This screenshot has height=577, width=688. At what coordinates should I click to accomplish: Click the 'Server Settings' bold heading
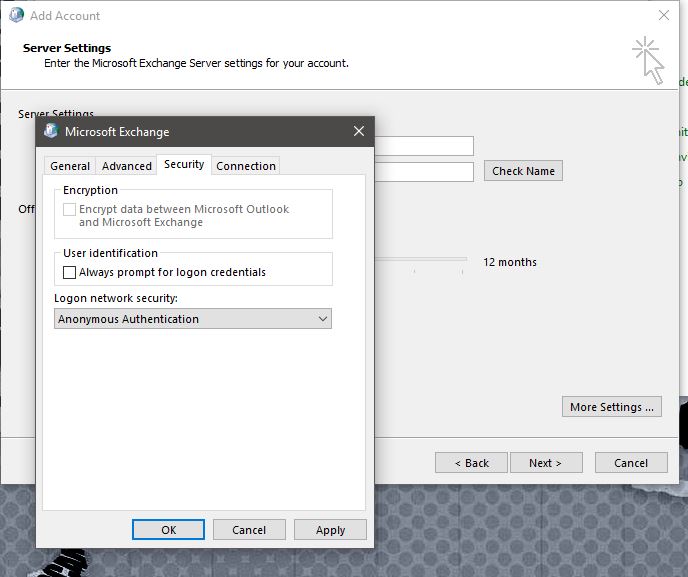67,48
